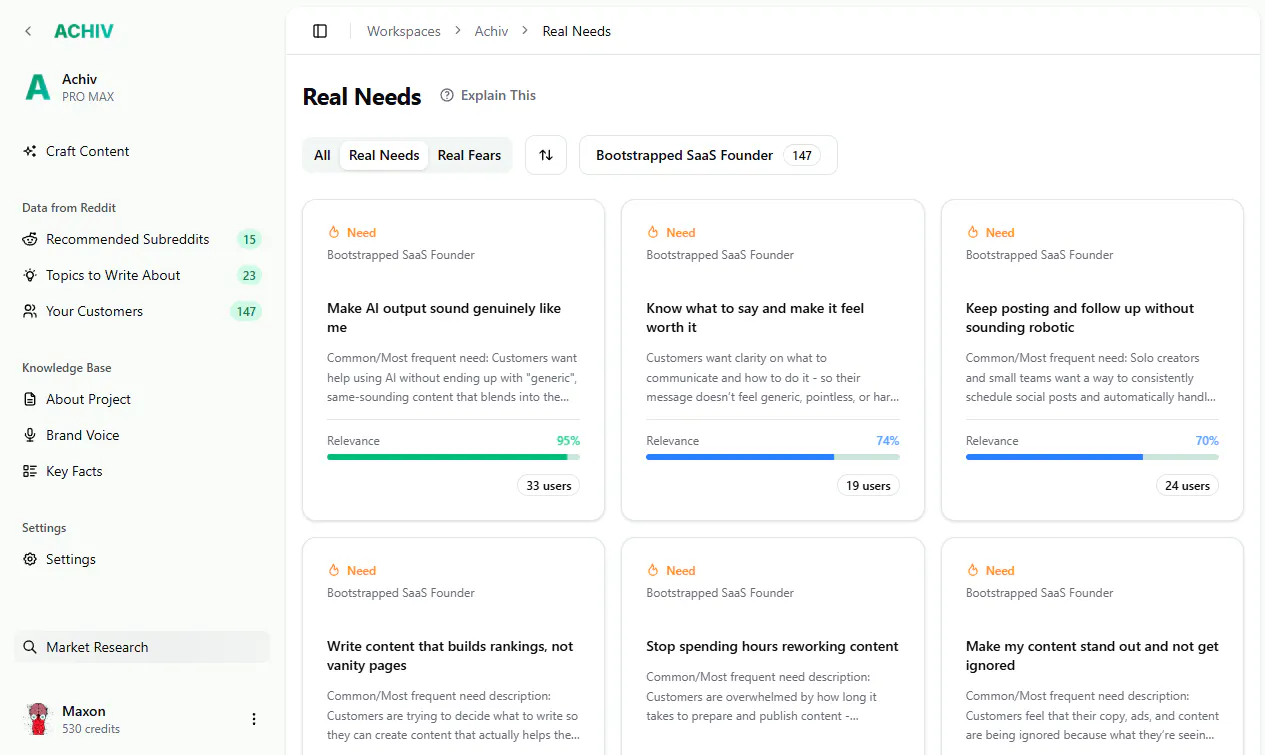Open the Bootstrapped SaaS Founder persona filter

pyautogui.click(x=708, y=155)
